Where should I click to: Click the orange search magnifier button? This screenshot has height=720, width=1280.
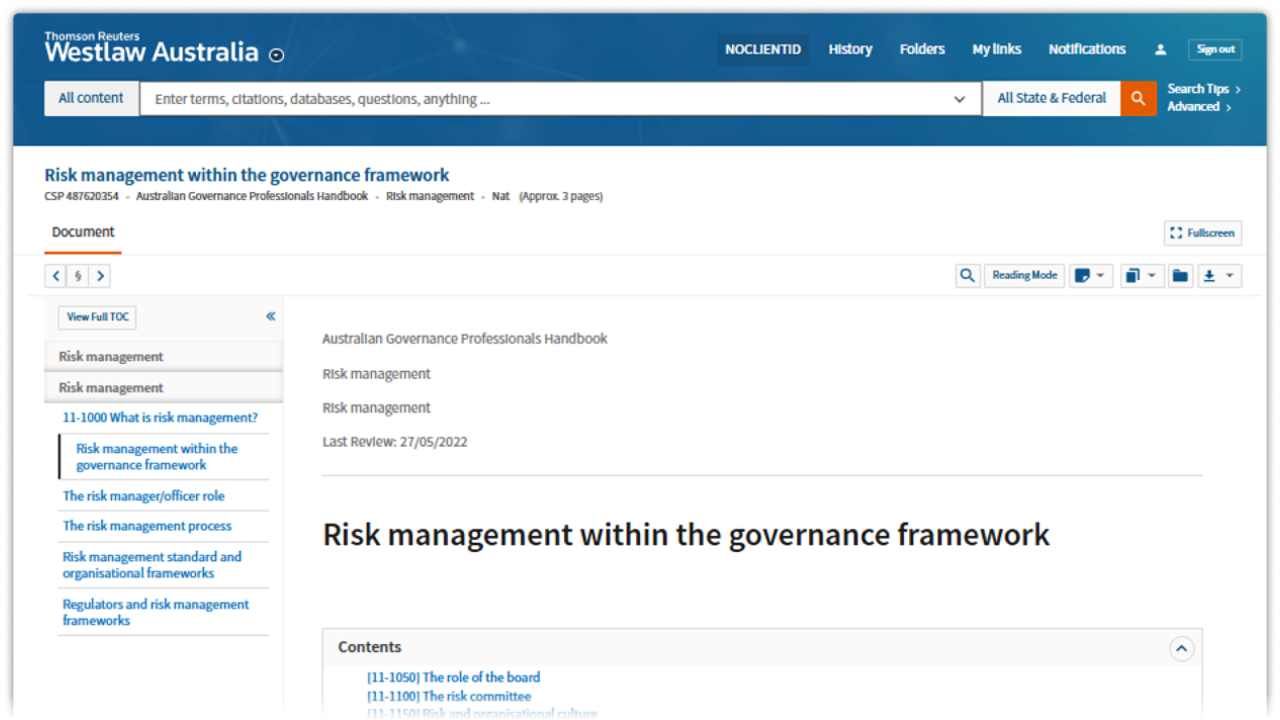point(1138,98)
